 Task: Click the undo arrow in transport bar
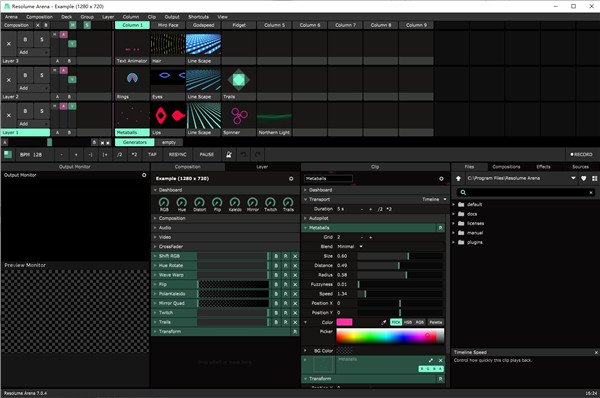(x=243, y=155)
